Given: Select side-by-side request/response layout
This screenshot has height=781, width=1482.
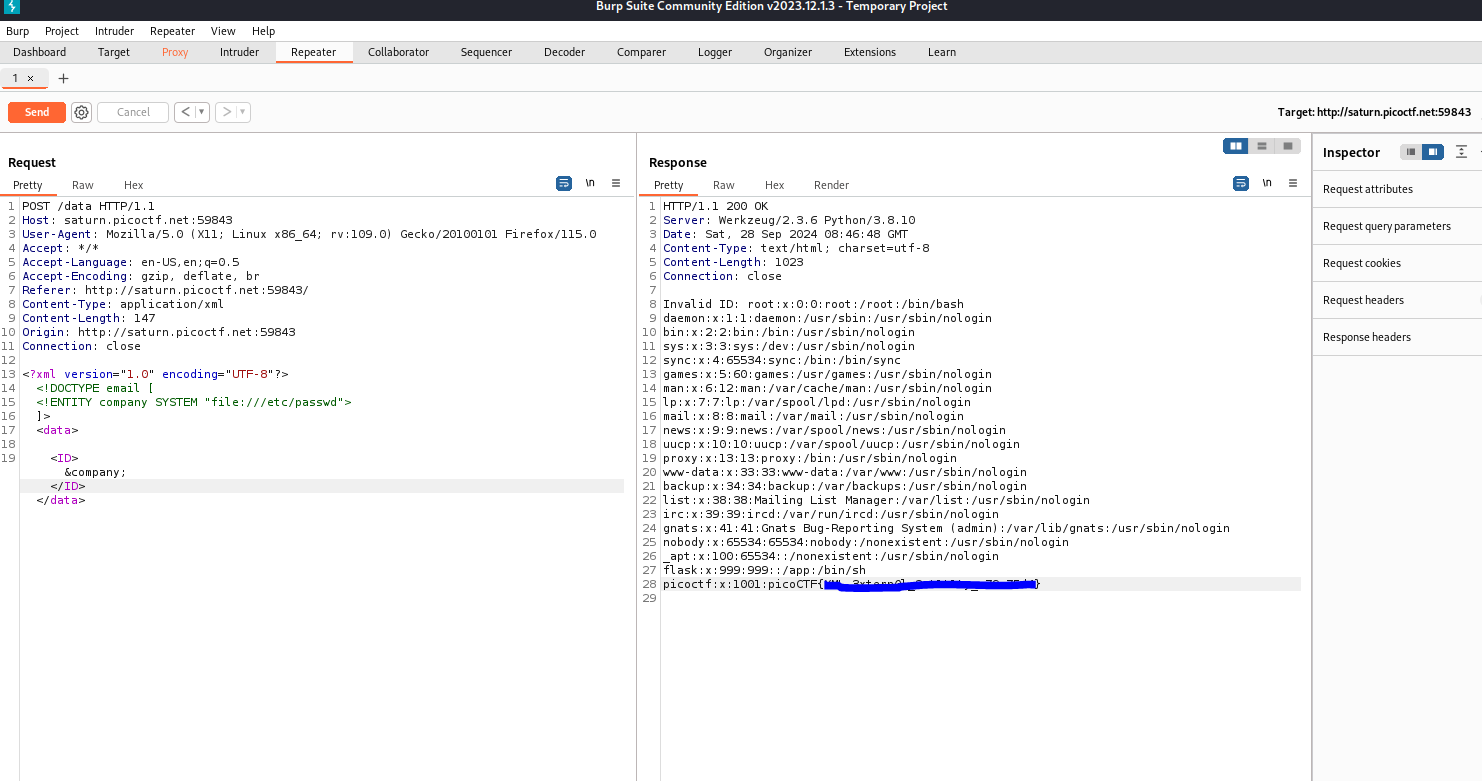Looking at the screenshot, I should point(1236,146).
